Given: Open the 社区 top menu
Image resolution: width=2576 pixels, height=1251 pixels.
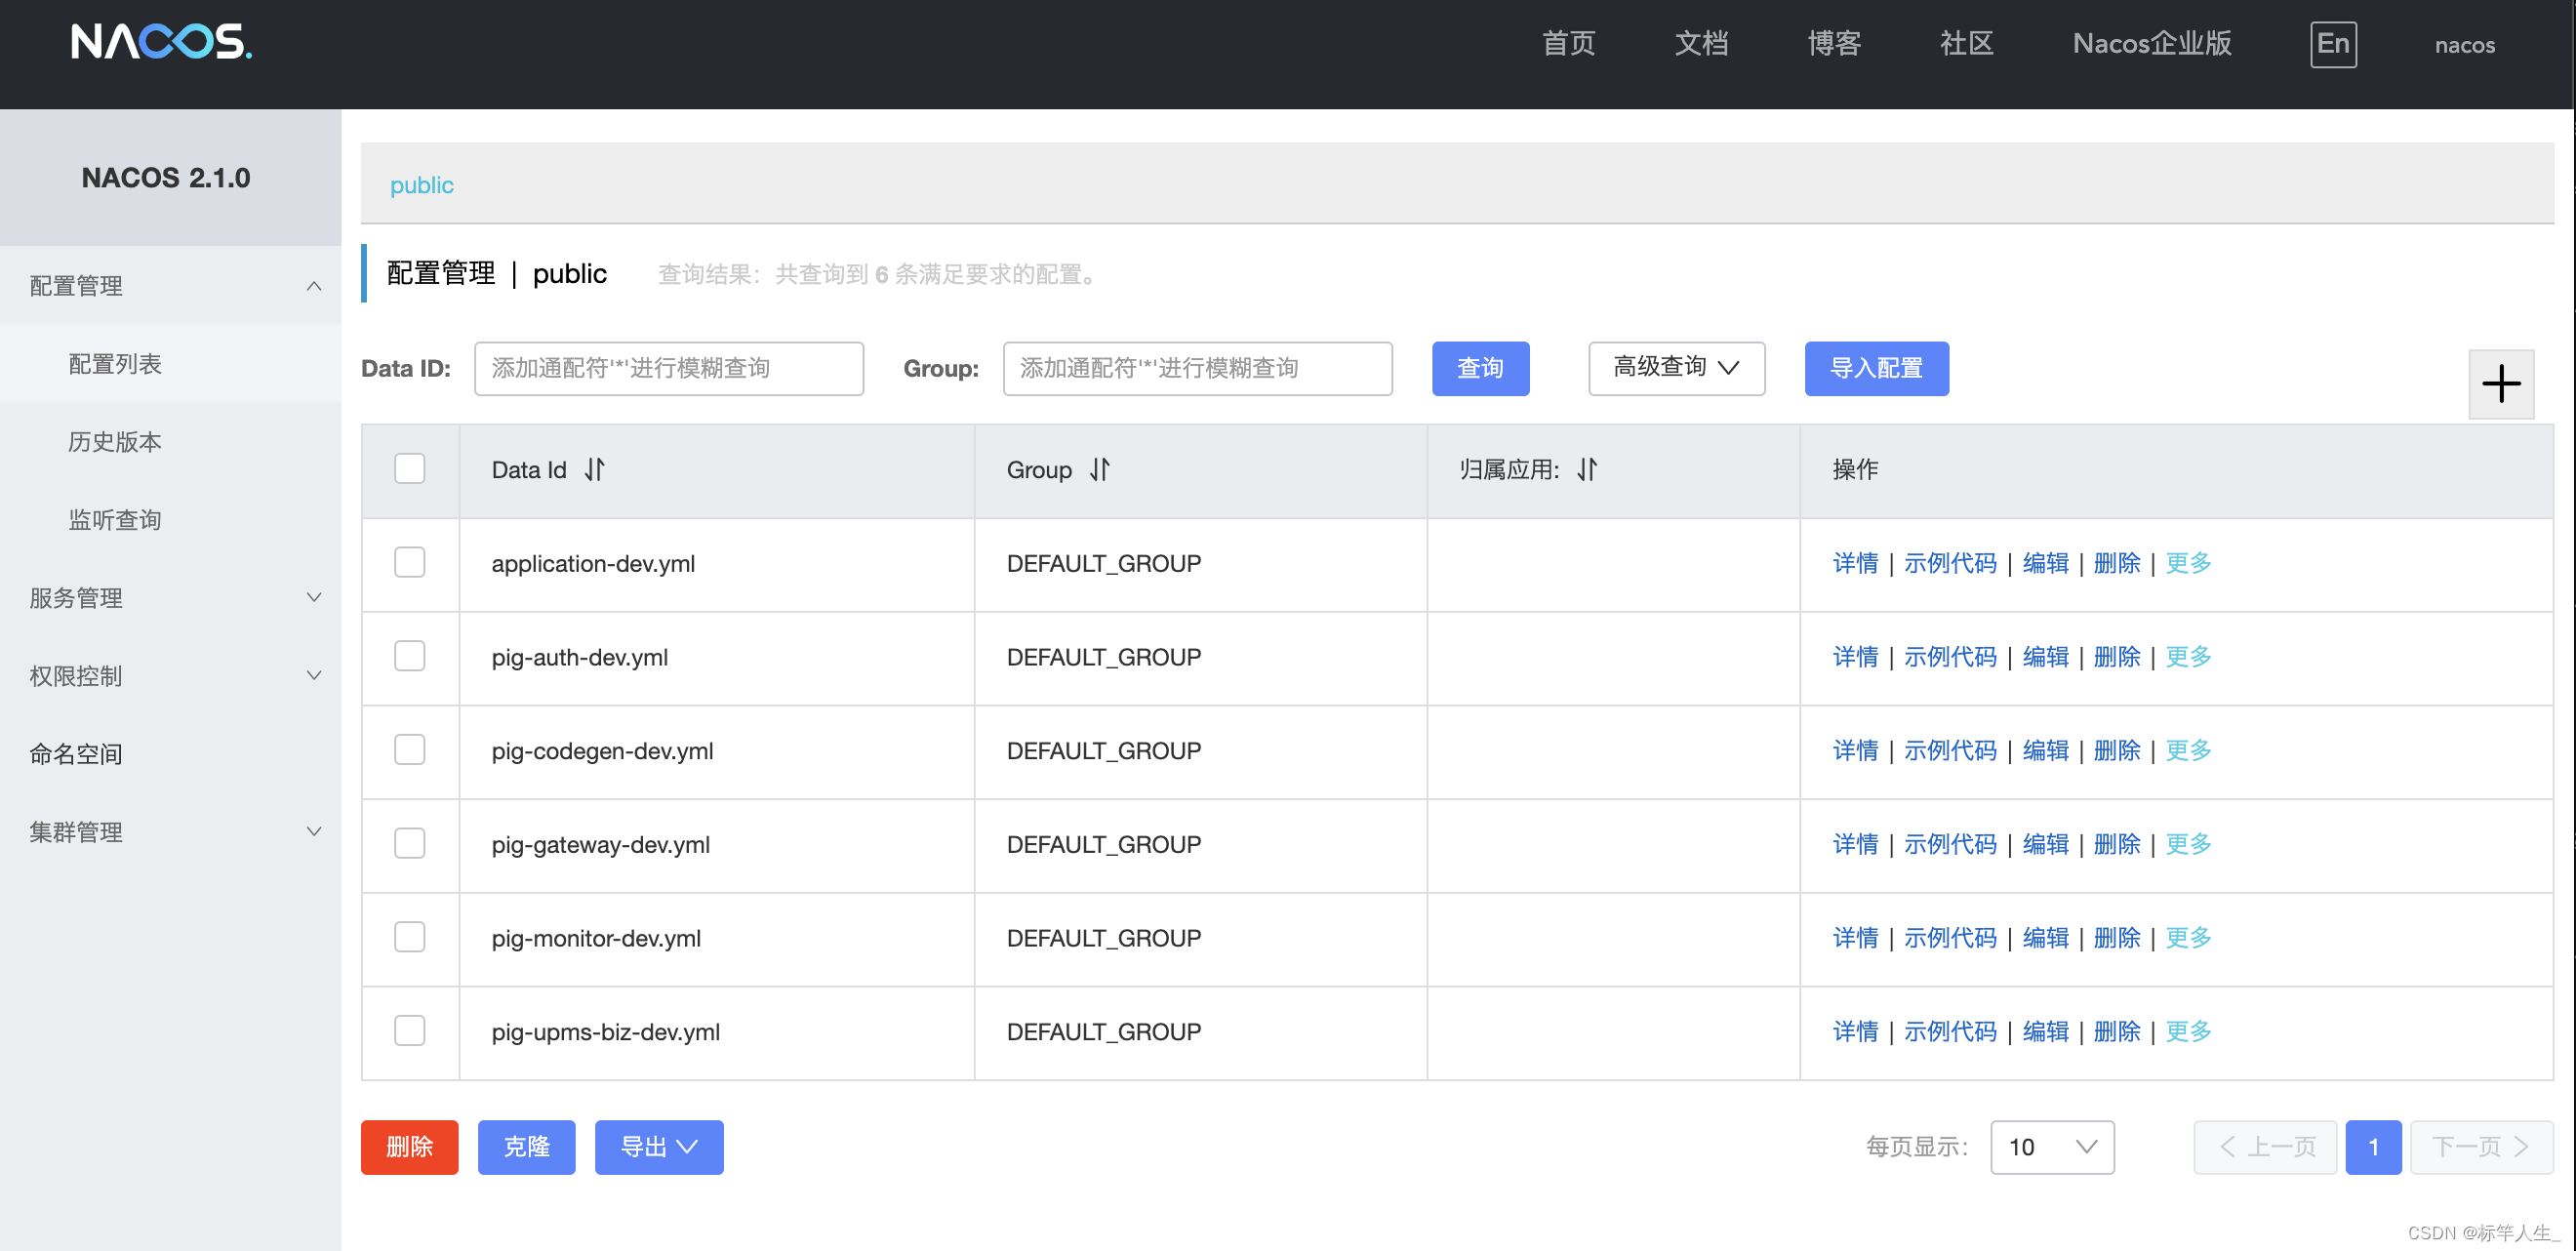Looking at the screenshot, I should click(x=1966, y=44).
